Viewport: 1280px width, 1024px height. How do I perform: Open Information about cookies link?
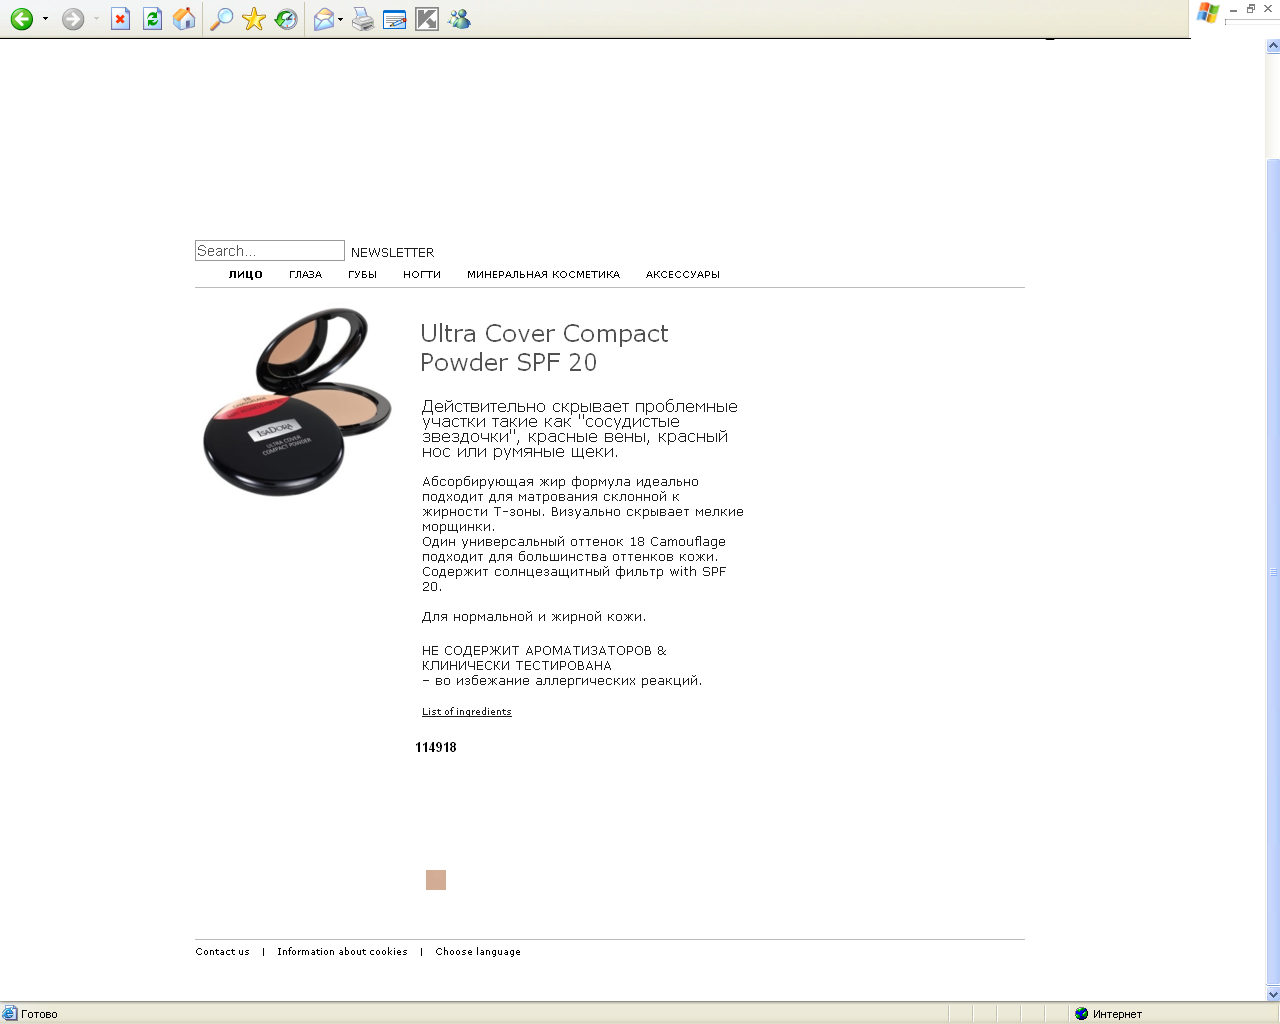(342, 952)
